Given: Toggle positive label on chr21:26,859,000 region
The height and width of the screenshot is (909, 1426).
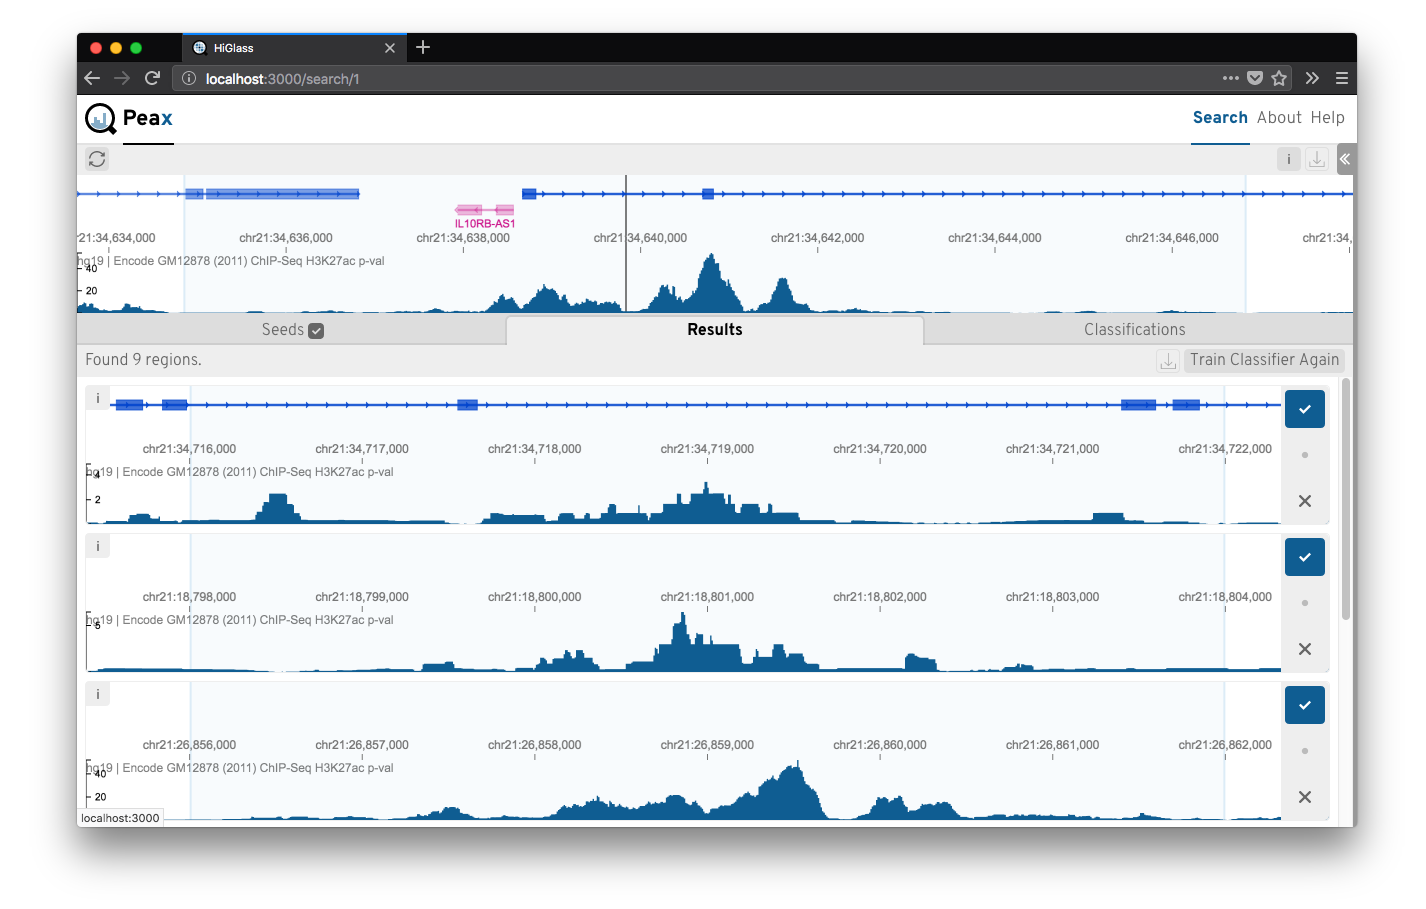Looking at the screenshot, I should [x=1304, y=705].
